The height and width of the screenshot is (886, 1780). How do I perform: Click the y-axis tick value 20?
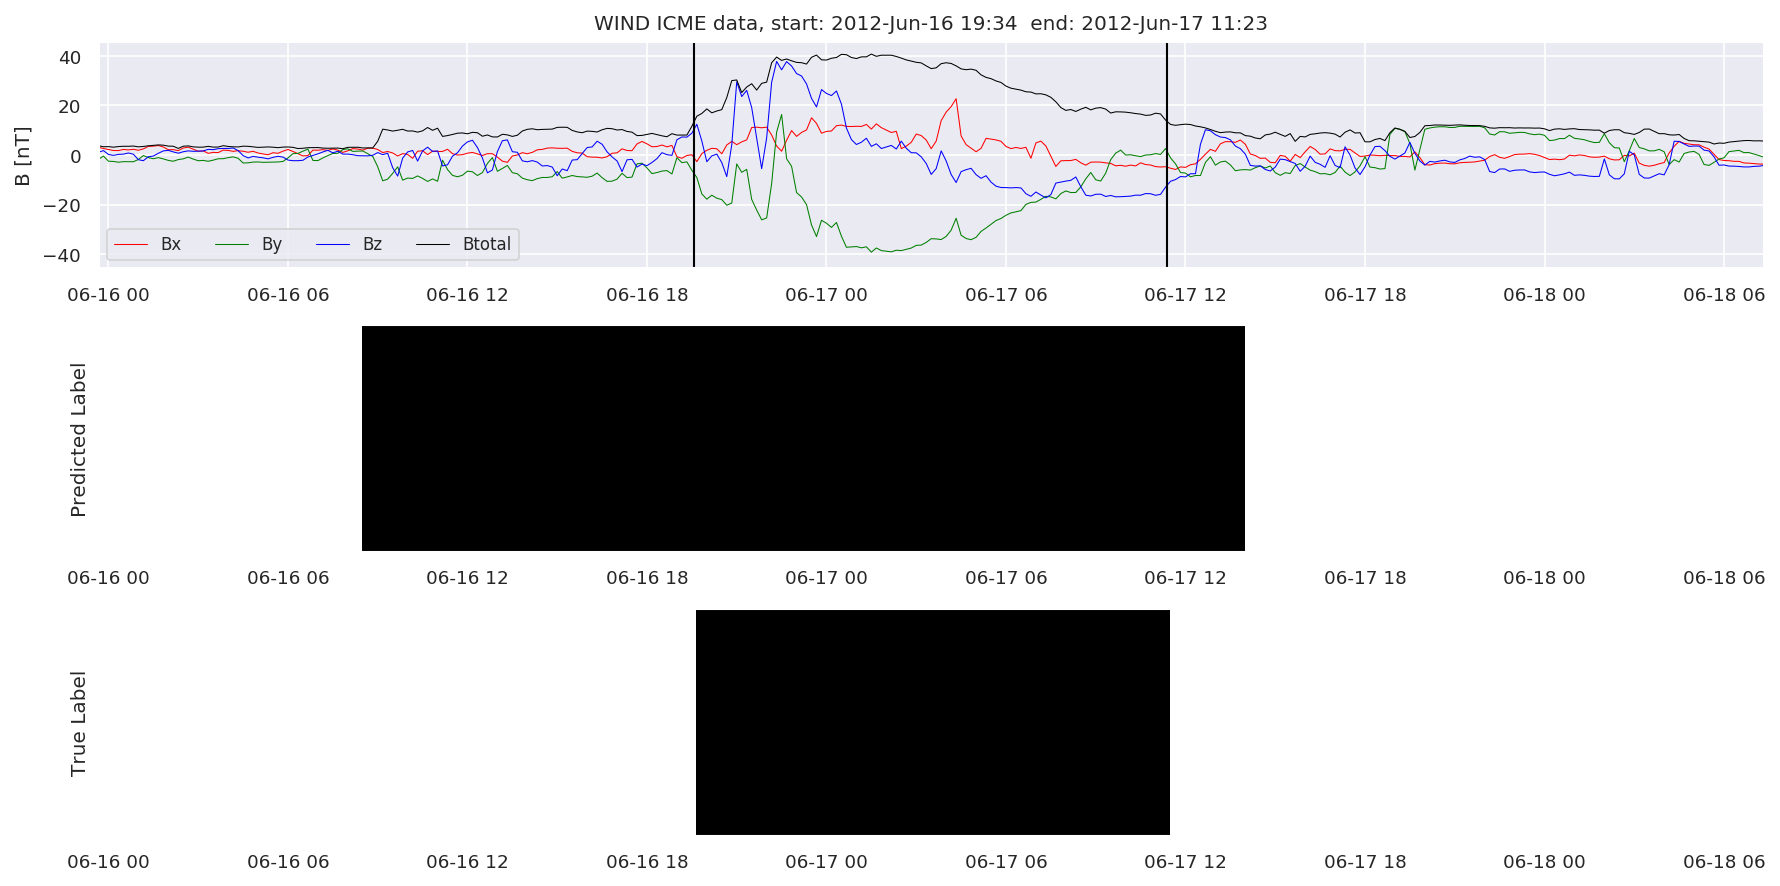[70, 107]
